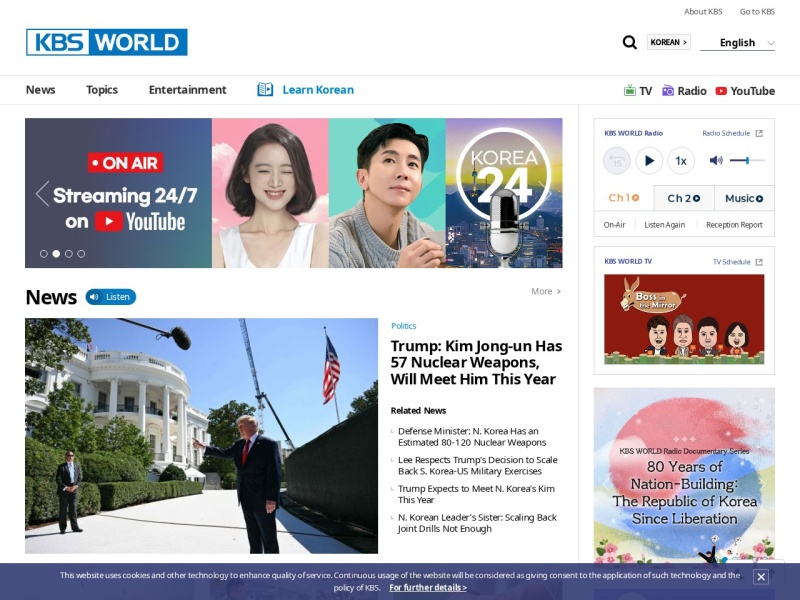Select first carousel dot indicator

[44, 254]
